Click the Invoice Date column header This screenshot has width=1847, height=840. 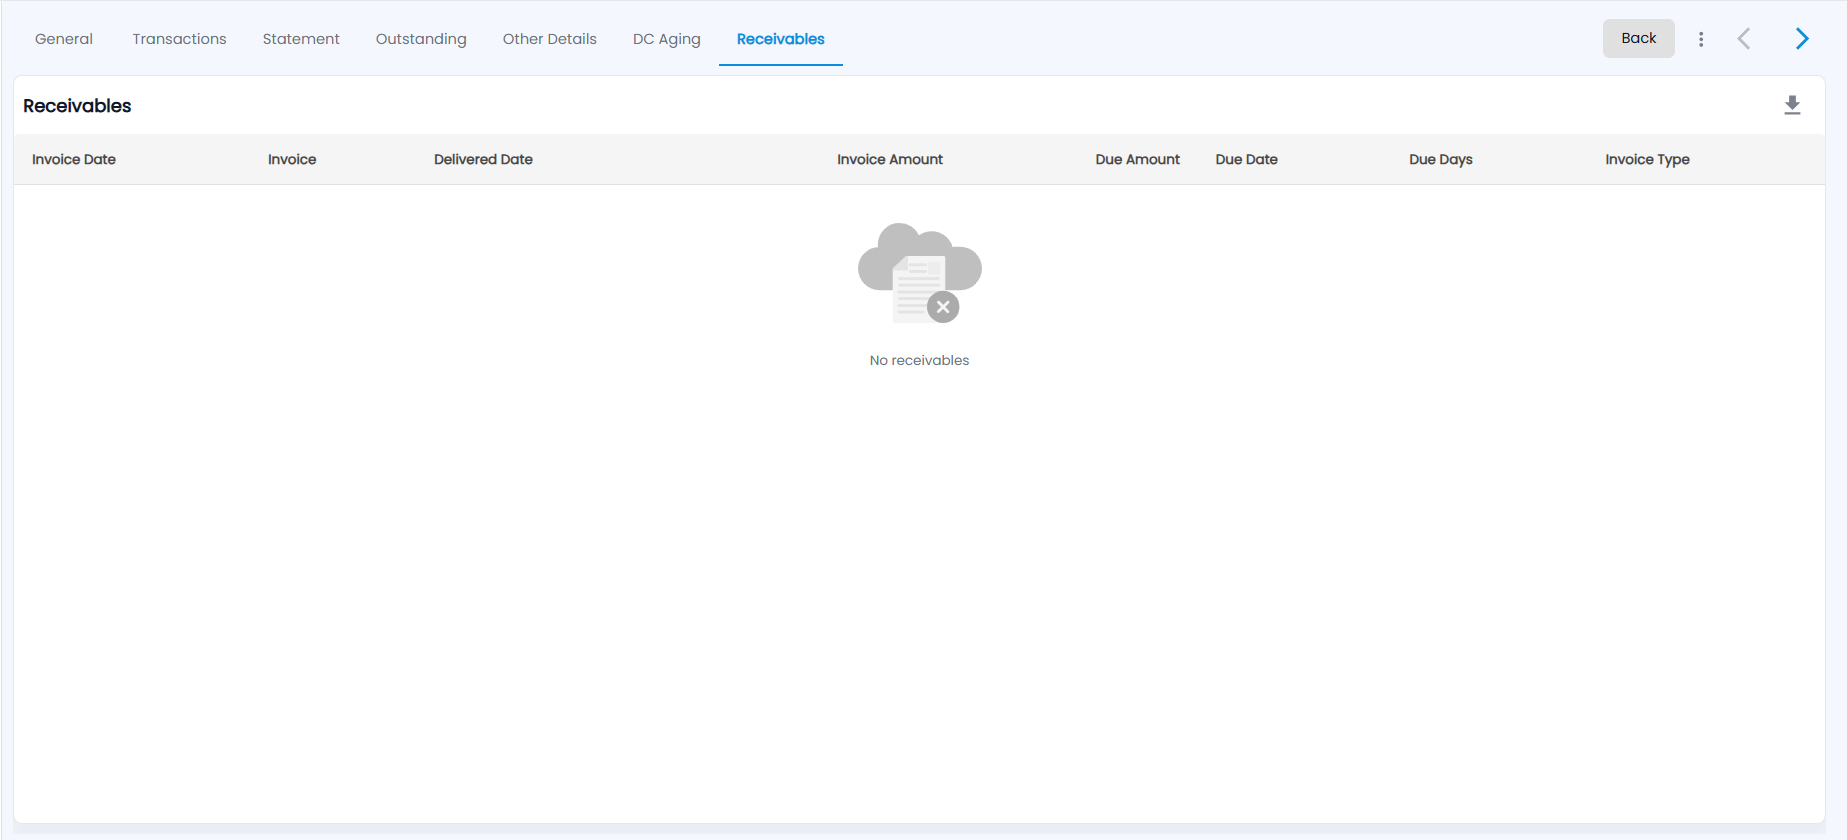coord(74,159)
